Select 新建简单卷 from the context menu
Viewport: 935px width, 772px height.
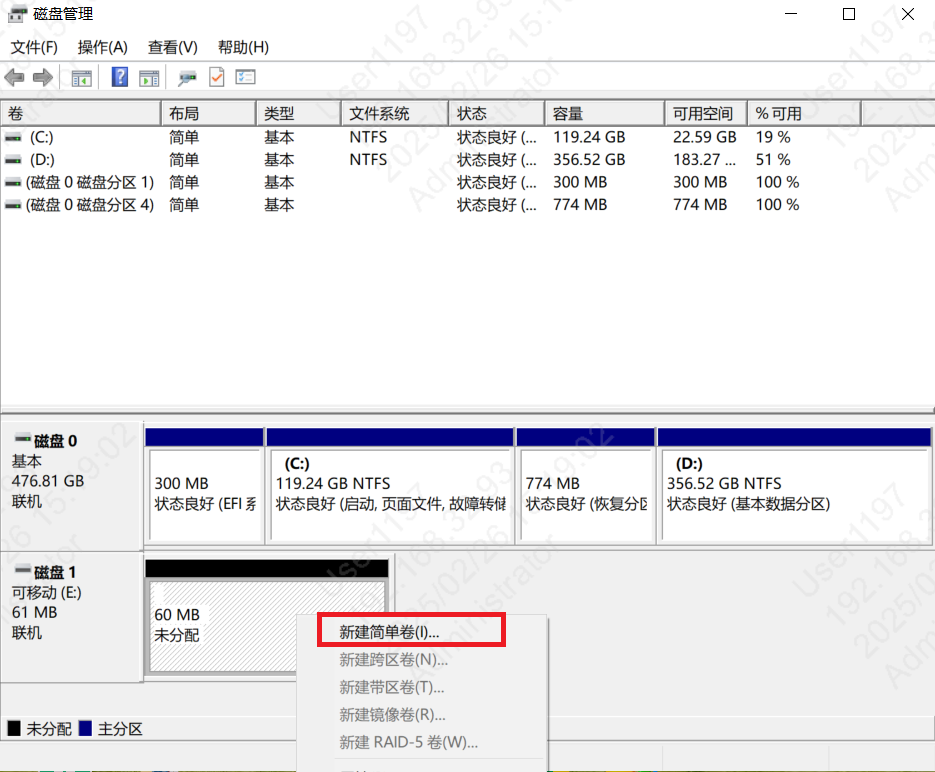[x=390, y=629]
